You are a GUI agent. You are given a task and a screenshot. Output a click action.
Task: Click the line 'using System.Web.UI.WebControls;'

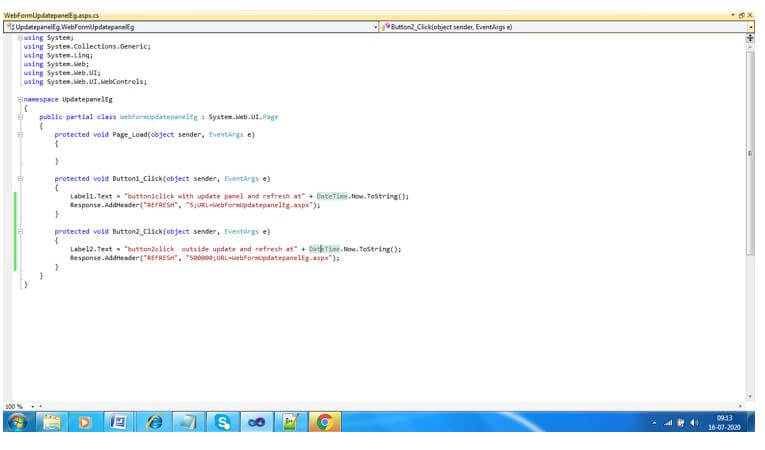tap(85, 82)
